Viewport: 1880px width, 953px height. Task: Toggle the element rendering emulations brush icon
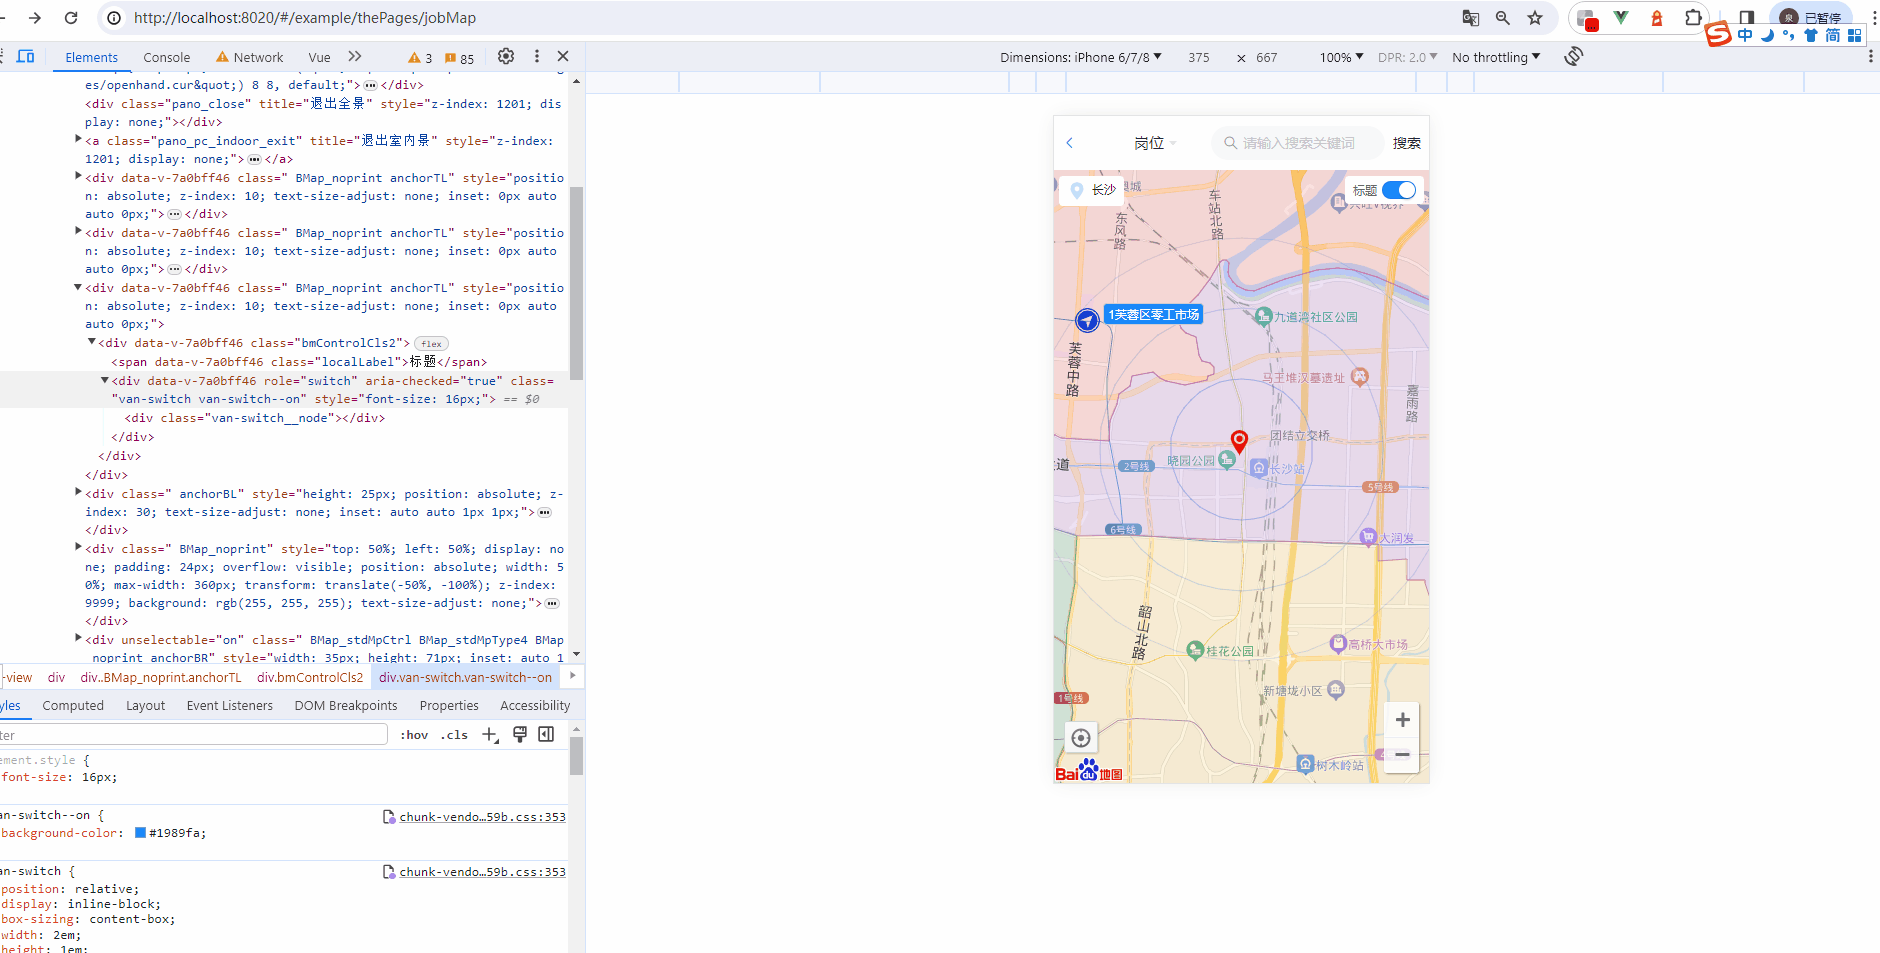click(520, 735)
